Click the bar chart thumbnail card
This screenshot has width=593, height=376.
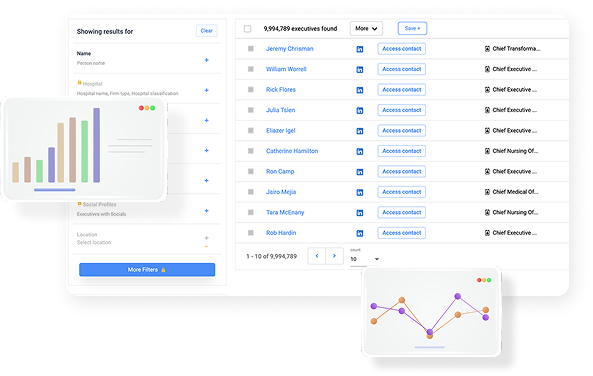point(85,149)
